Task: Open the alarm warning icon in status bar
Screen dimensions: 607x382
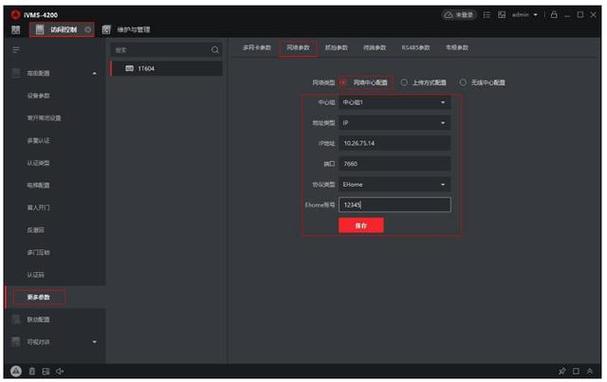Action: click(16, 371)
